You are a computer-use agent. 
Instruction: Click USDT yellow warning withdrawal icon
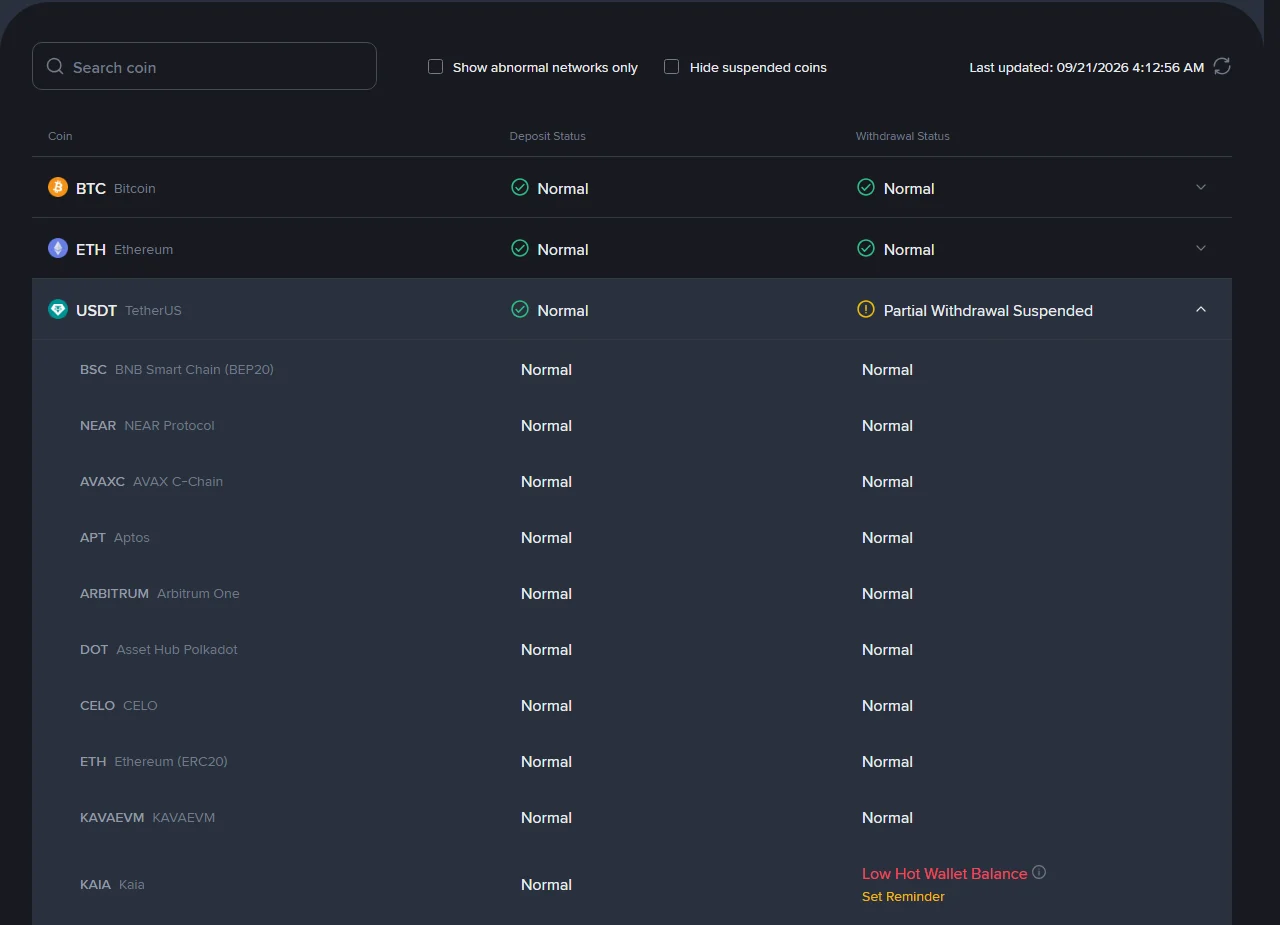(866, 310)
